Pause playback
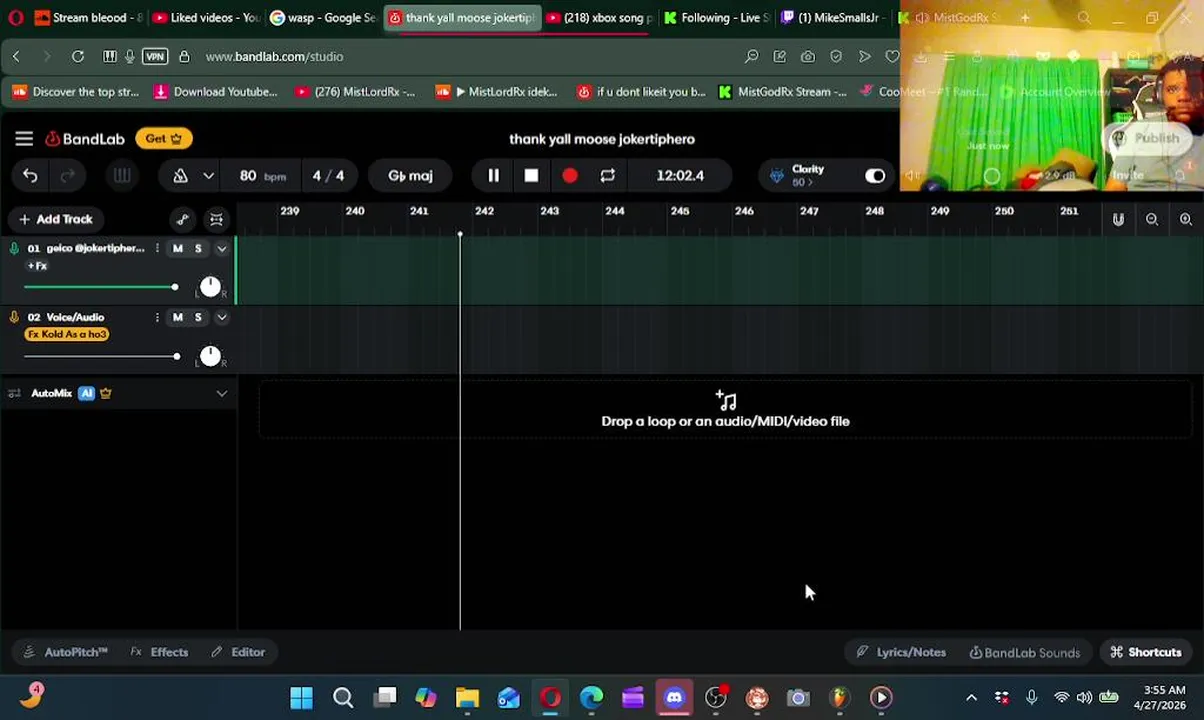Viewport: 1204px width, 720px height. pyautogui.click(x=493, y=176)
